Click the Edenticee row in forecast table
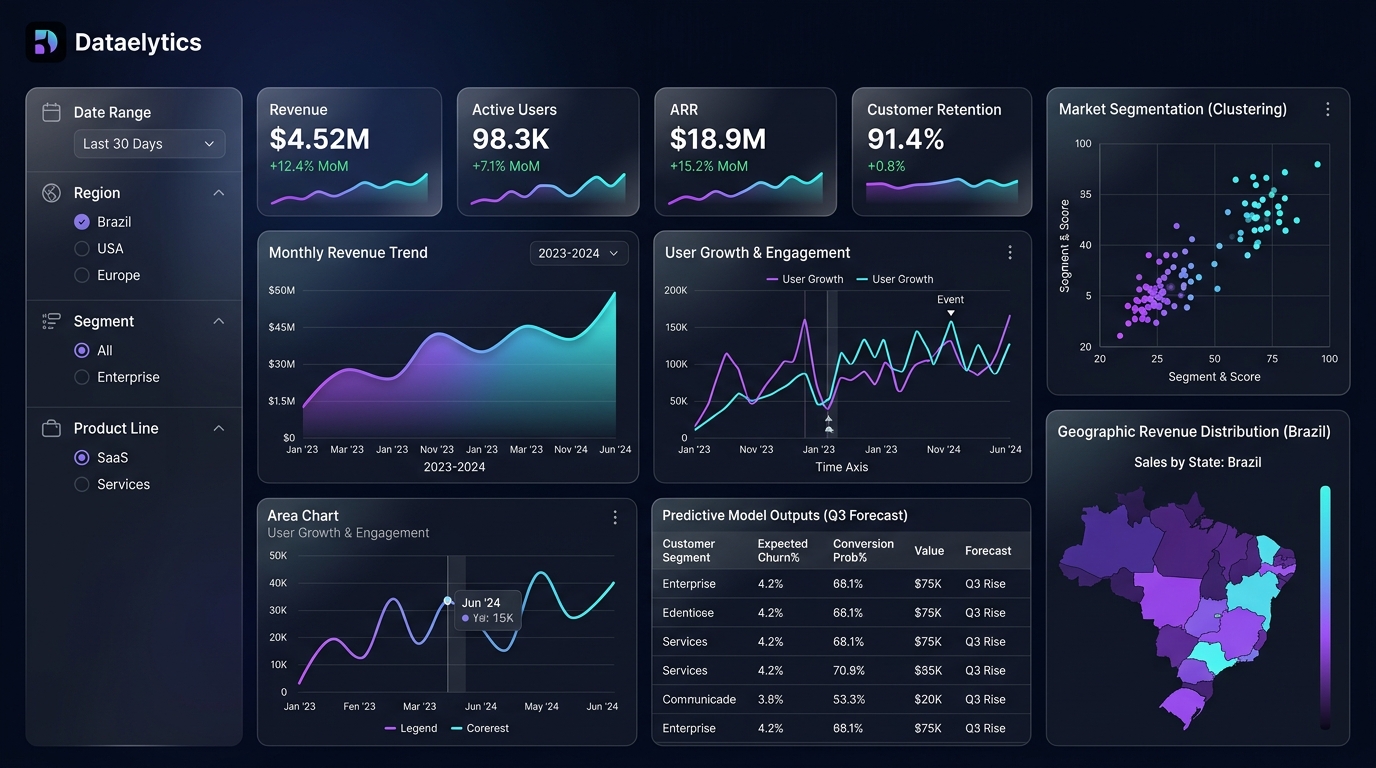The height and width of the screenshot is (768, 1376). coord(841,613)
